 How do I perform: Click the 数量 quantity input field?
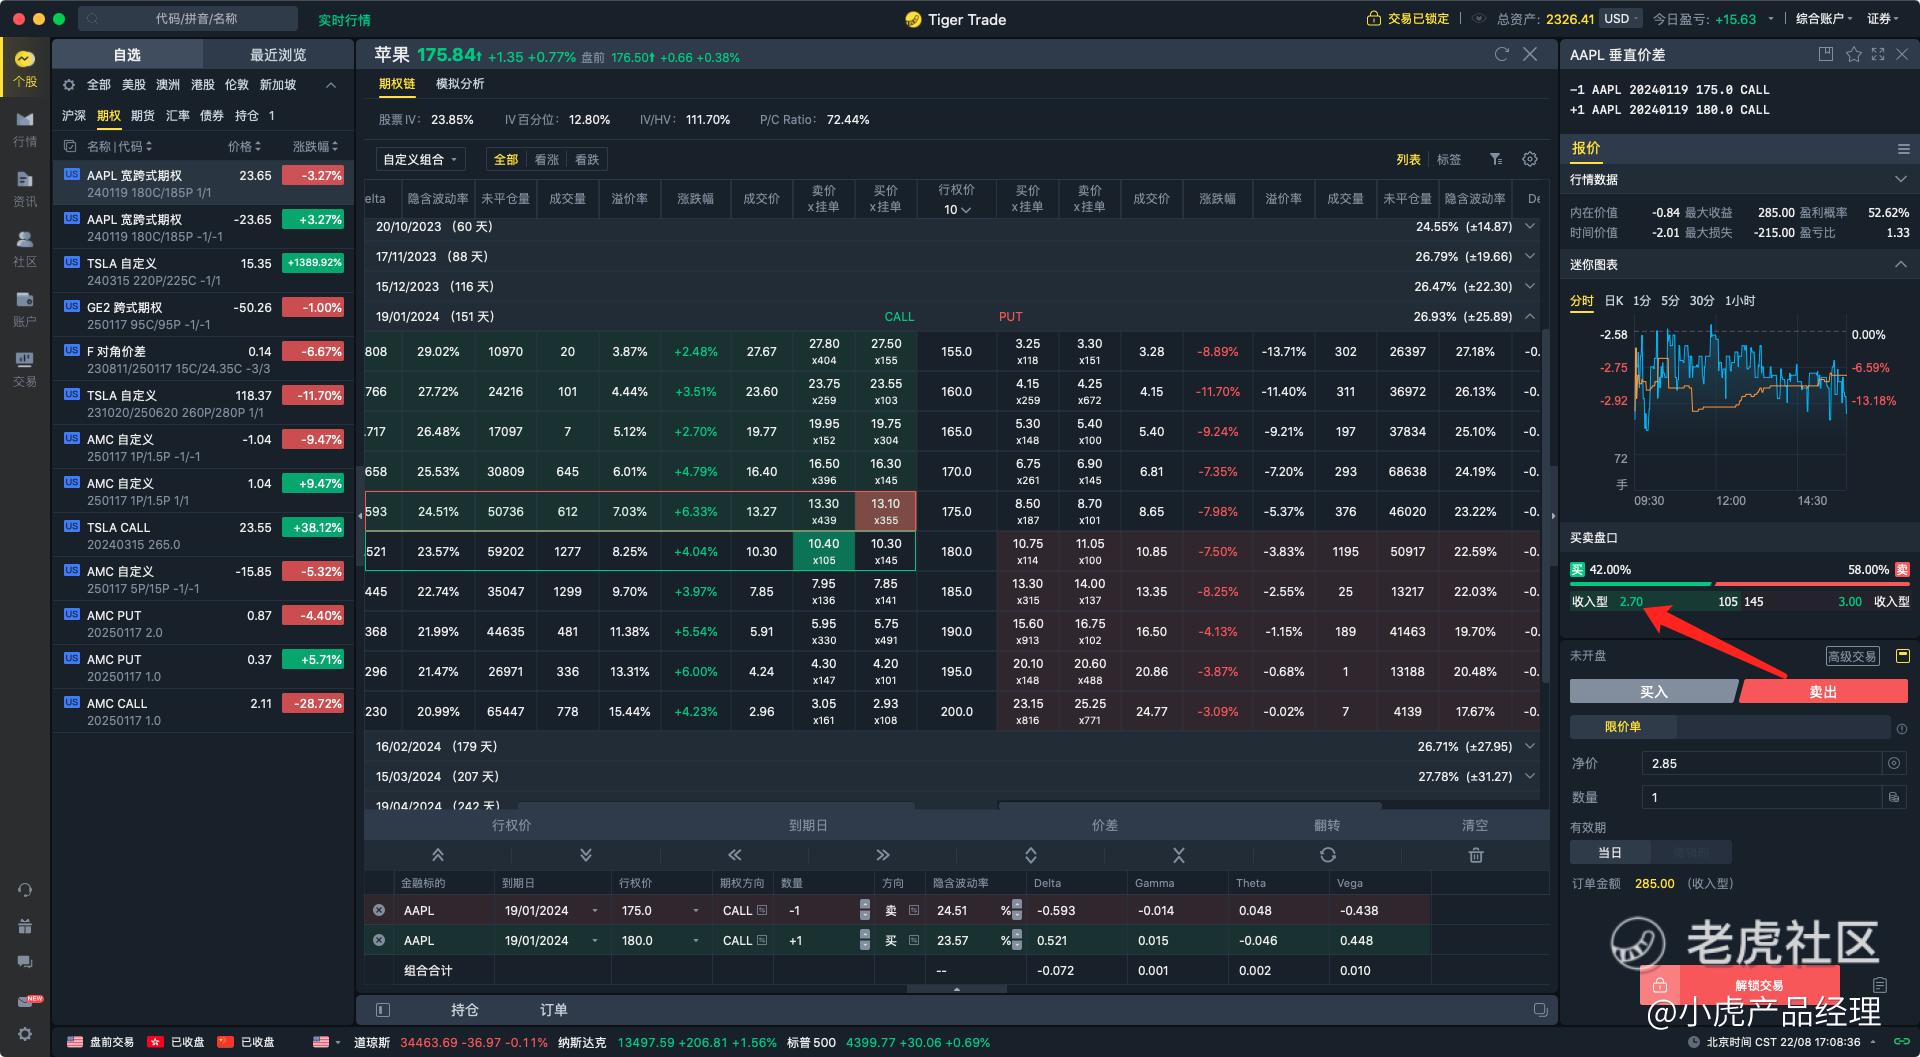(1762, 797)
